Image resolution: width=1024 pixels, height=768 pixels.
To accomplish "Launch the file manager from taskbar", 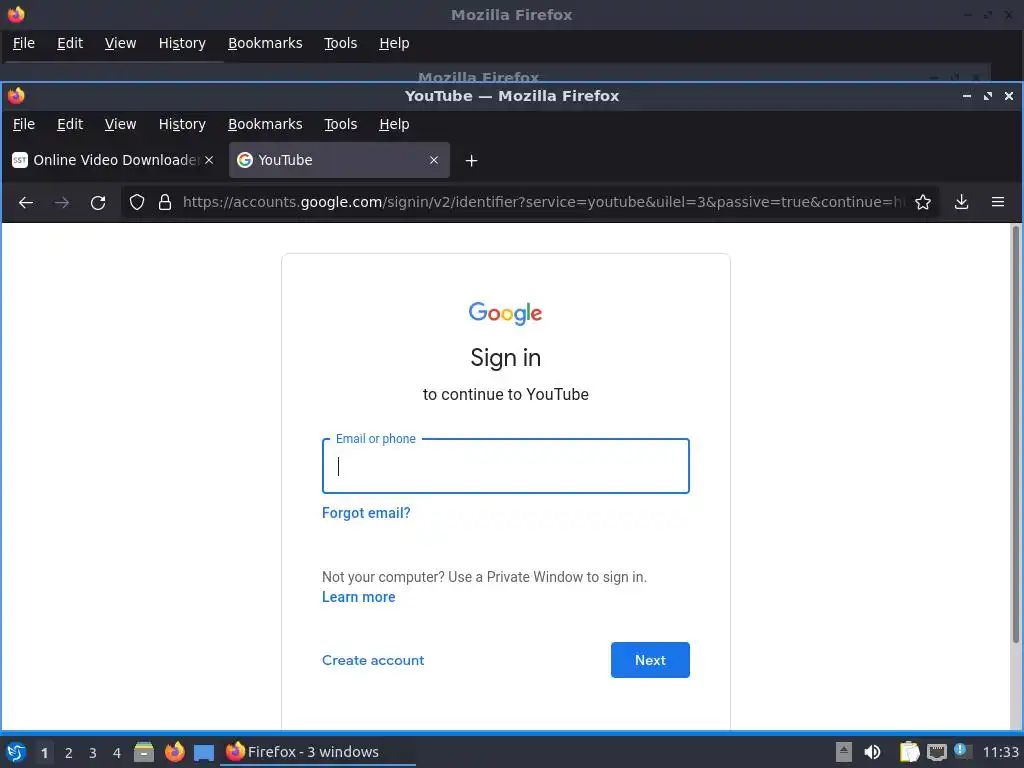I will point(144,752).
